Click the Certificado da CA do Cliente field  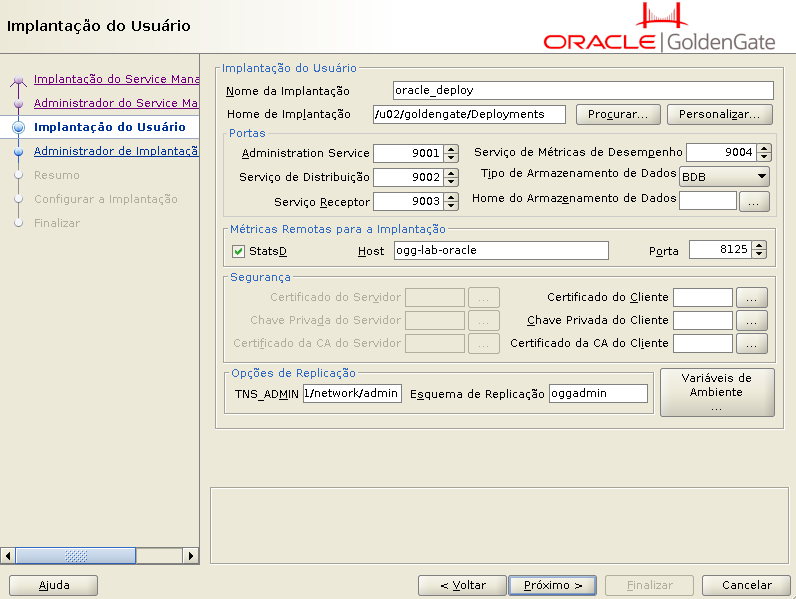(703, 343)
